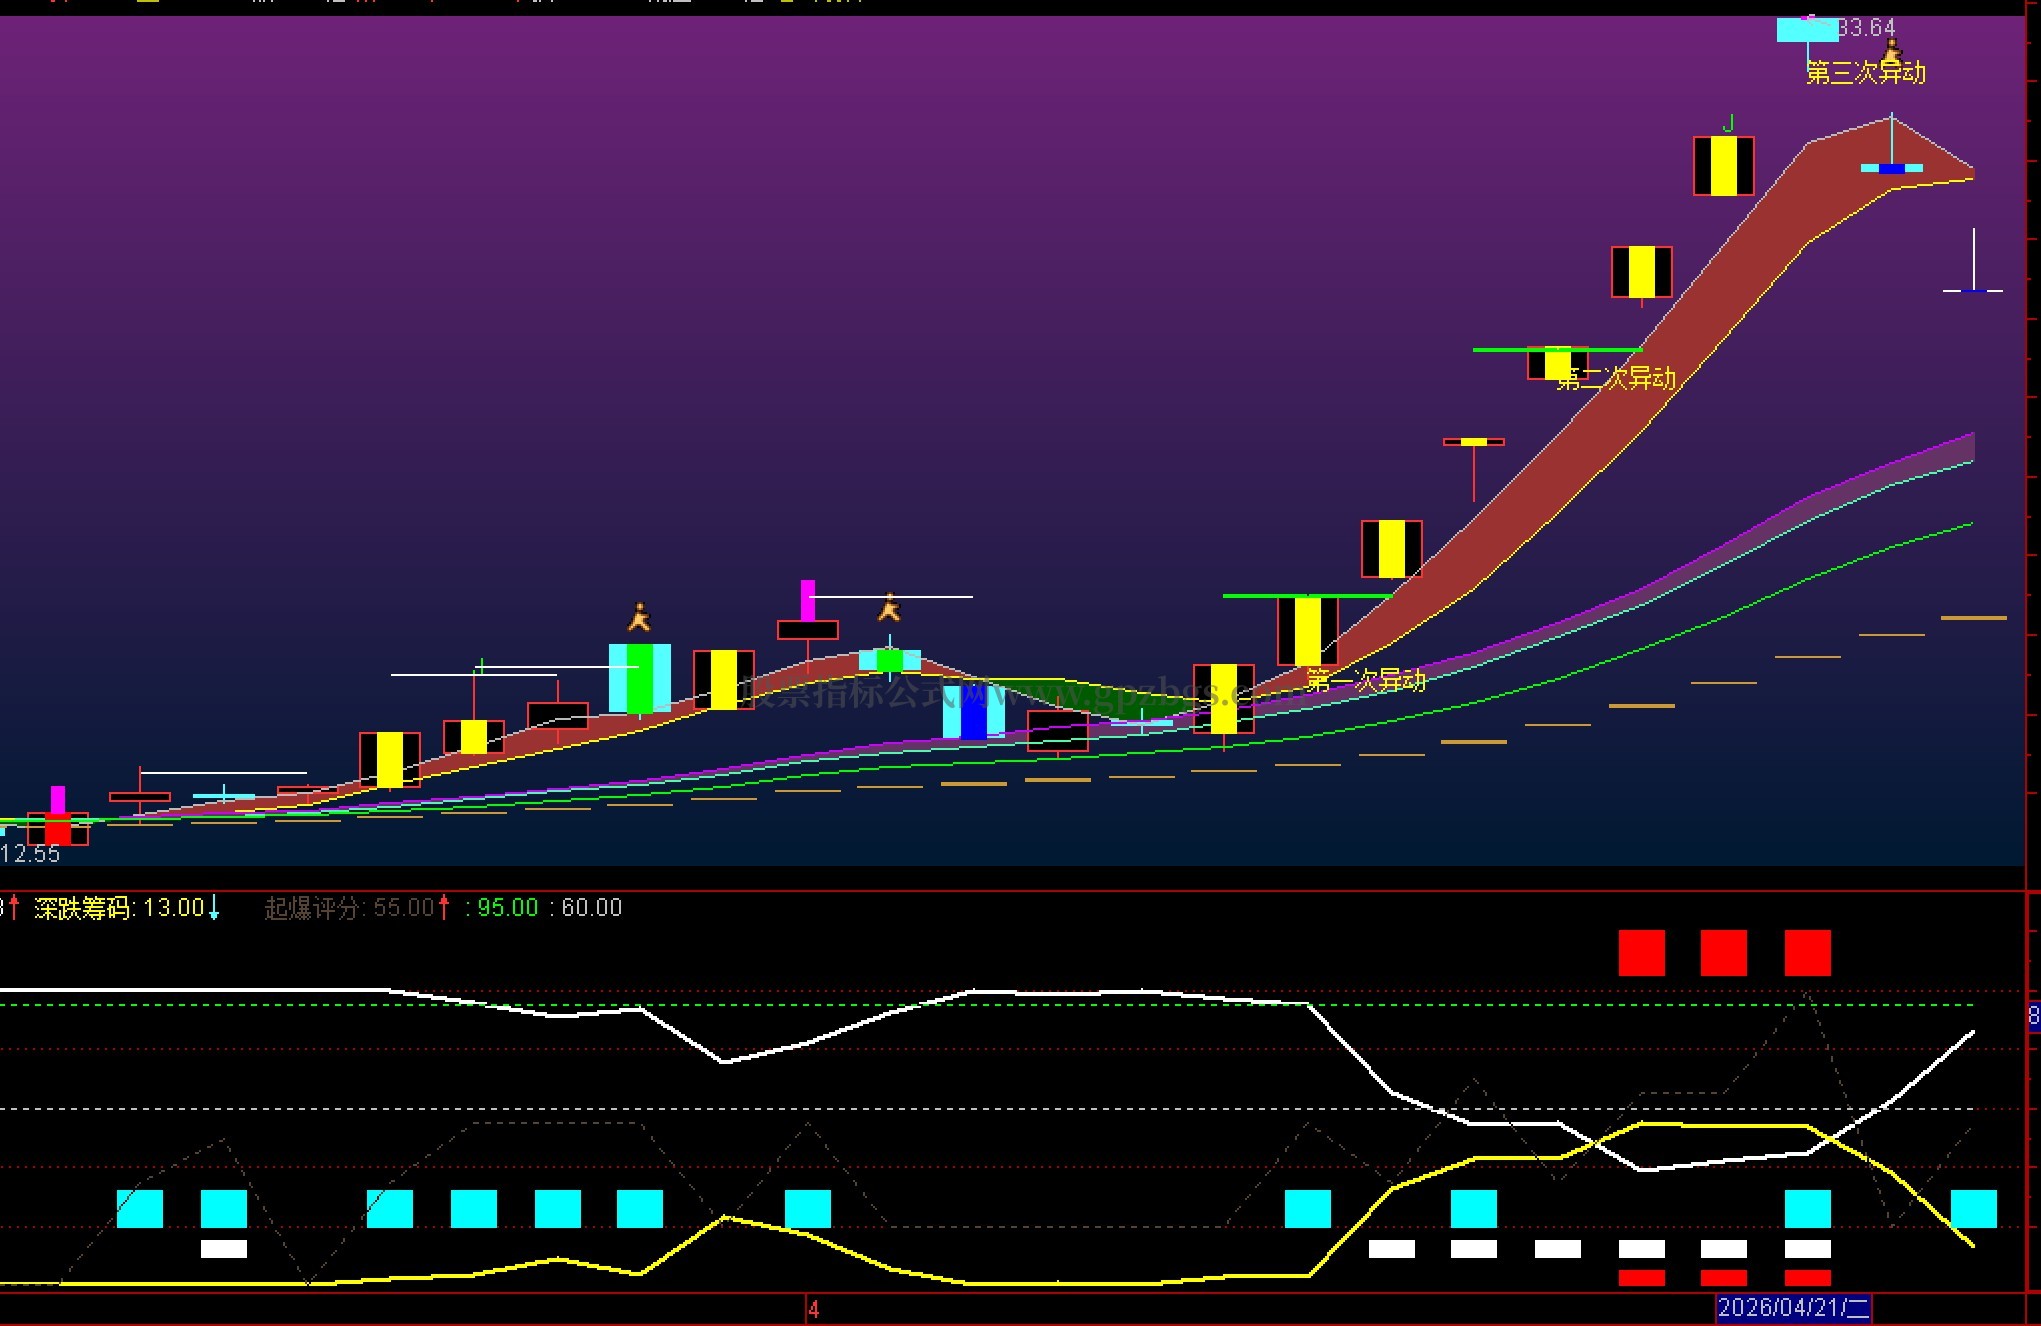Click the cyan block beside 33.64 label
Screen dimensions: 2041x1326
point(1807,30)
